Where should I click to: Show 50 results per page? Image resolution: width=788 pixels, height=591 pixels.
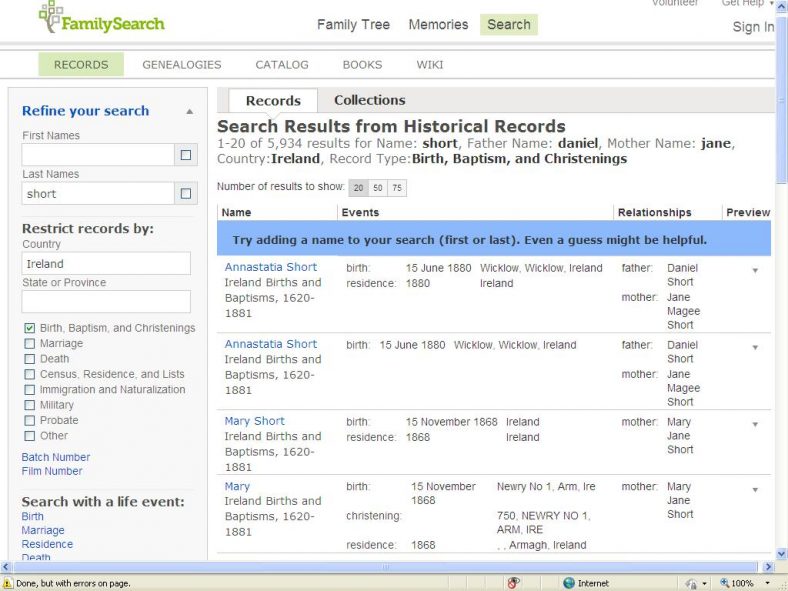[378, 188]
